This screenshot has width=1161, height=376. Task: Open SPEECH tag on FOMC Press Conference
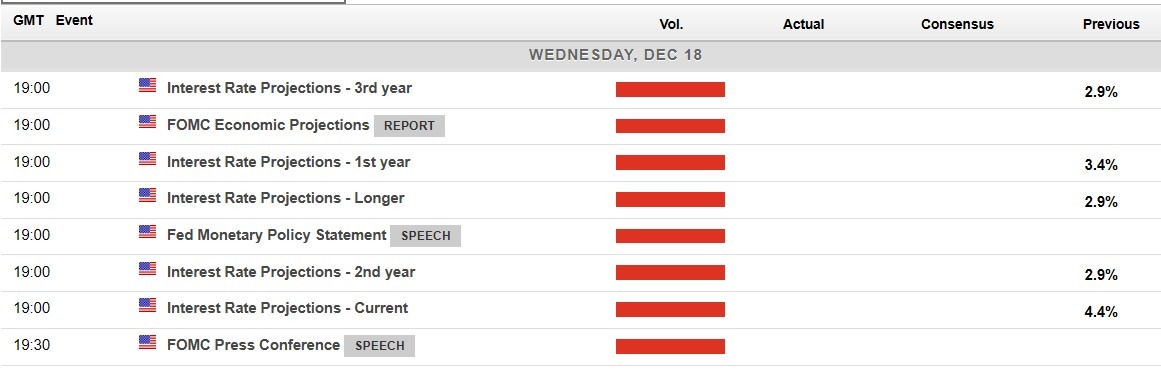(x=380, y=346)
